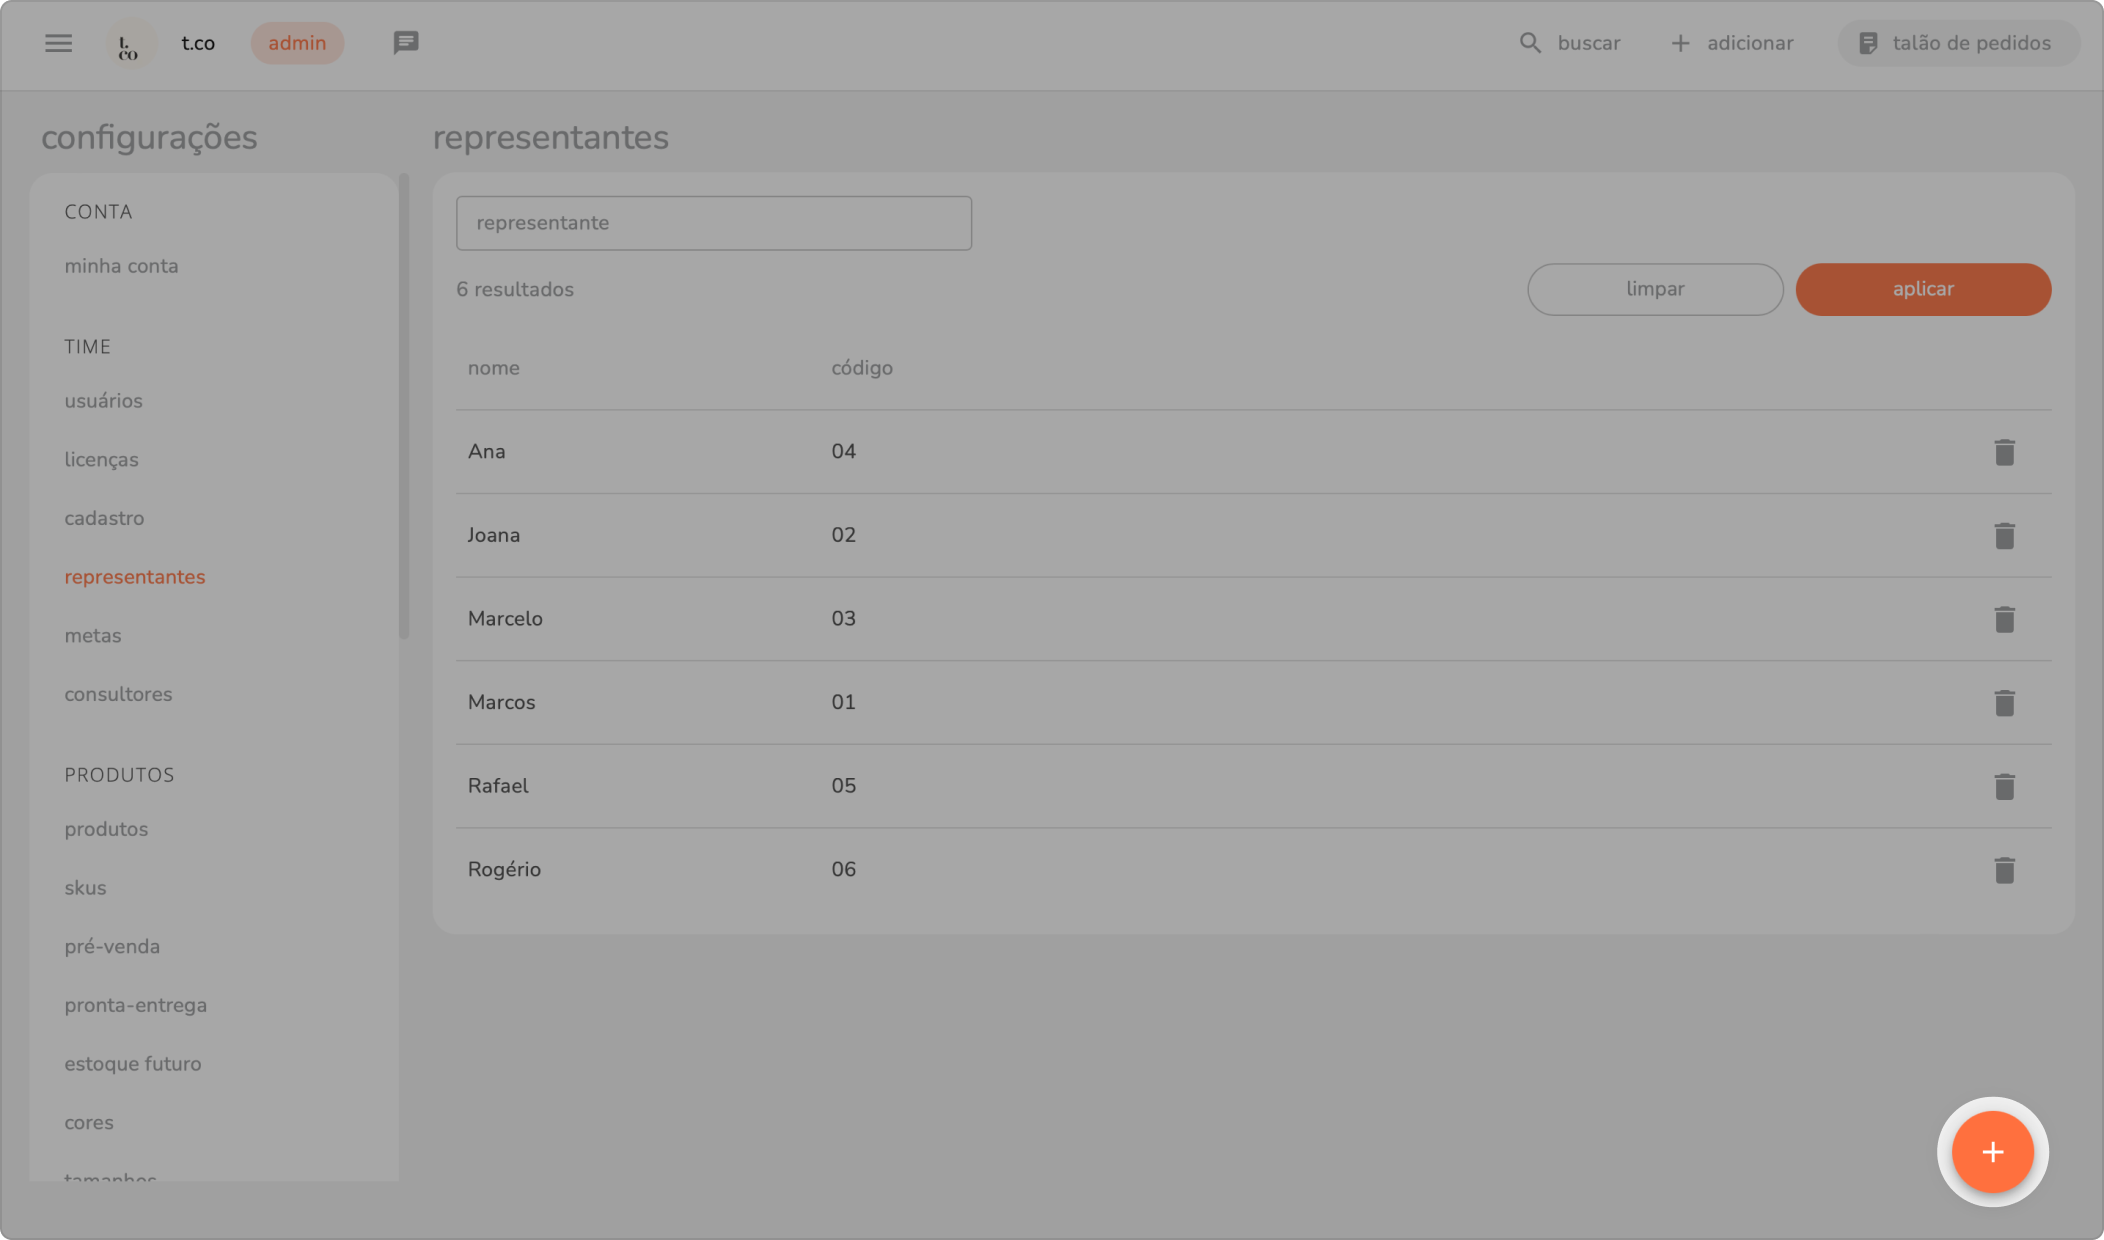Clear filter with limpar button
Viewport: 2104px width, 1240px height.
(x=1655, y=289)
